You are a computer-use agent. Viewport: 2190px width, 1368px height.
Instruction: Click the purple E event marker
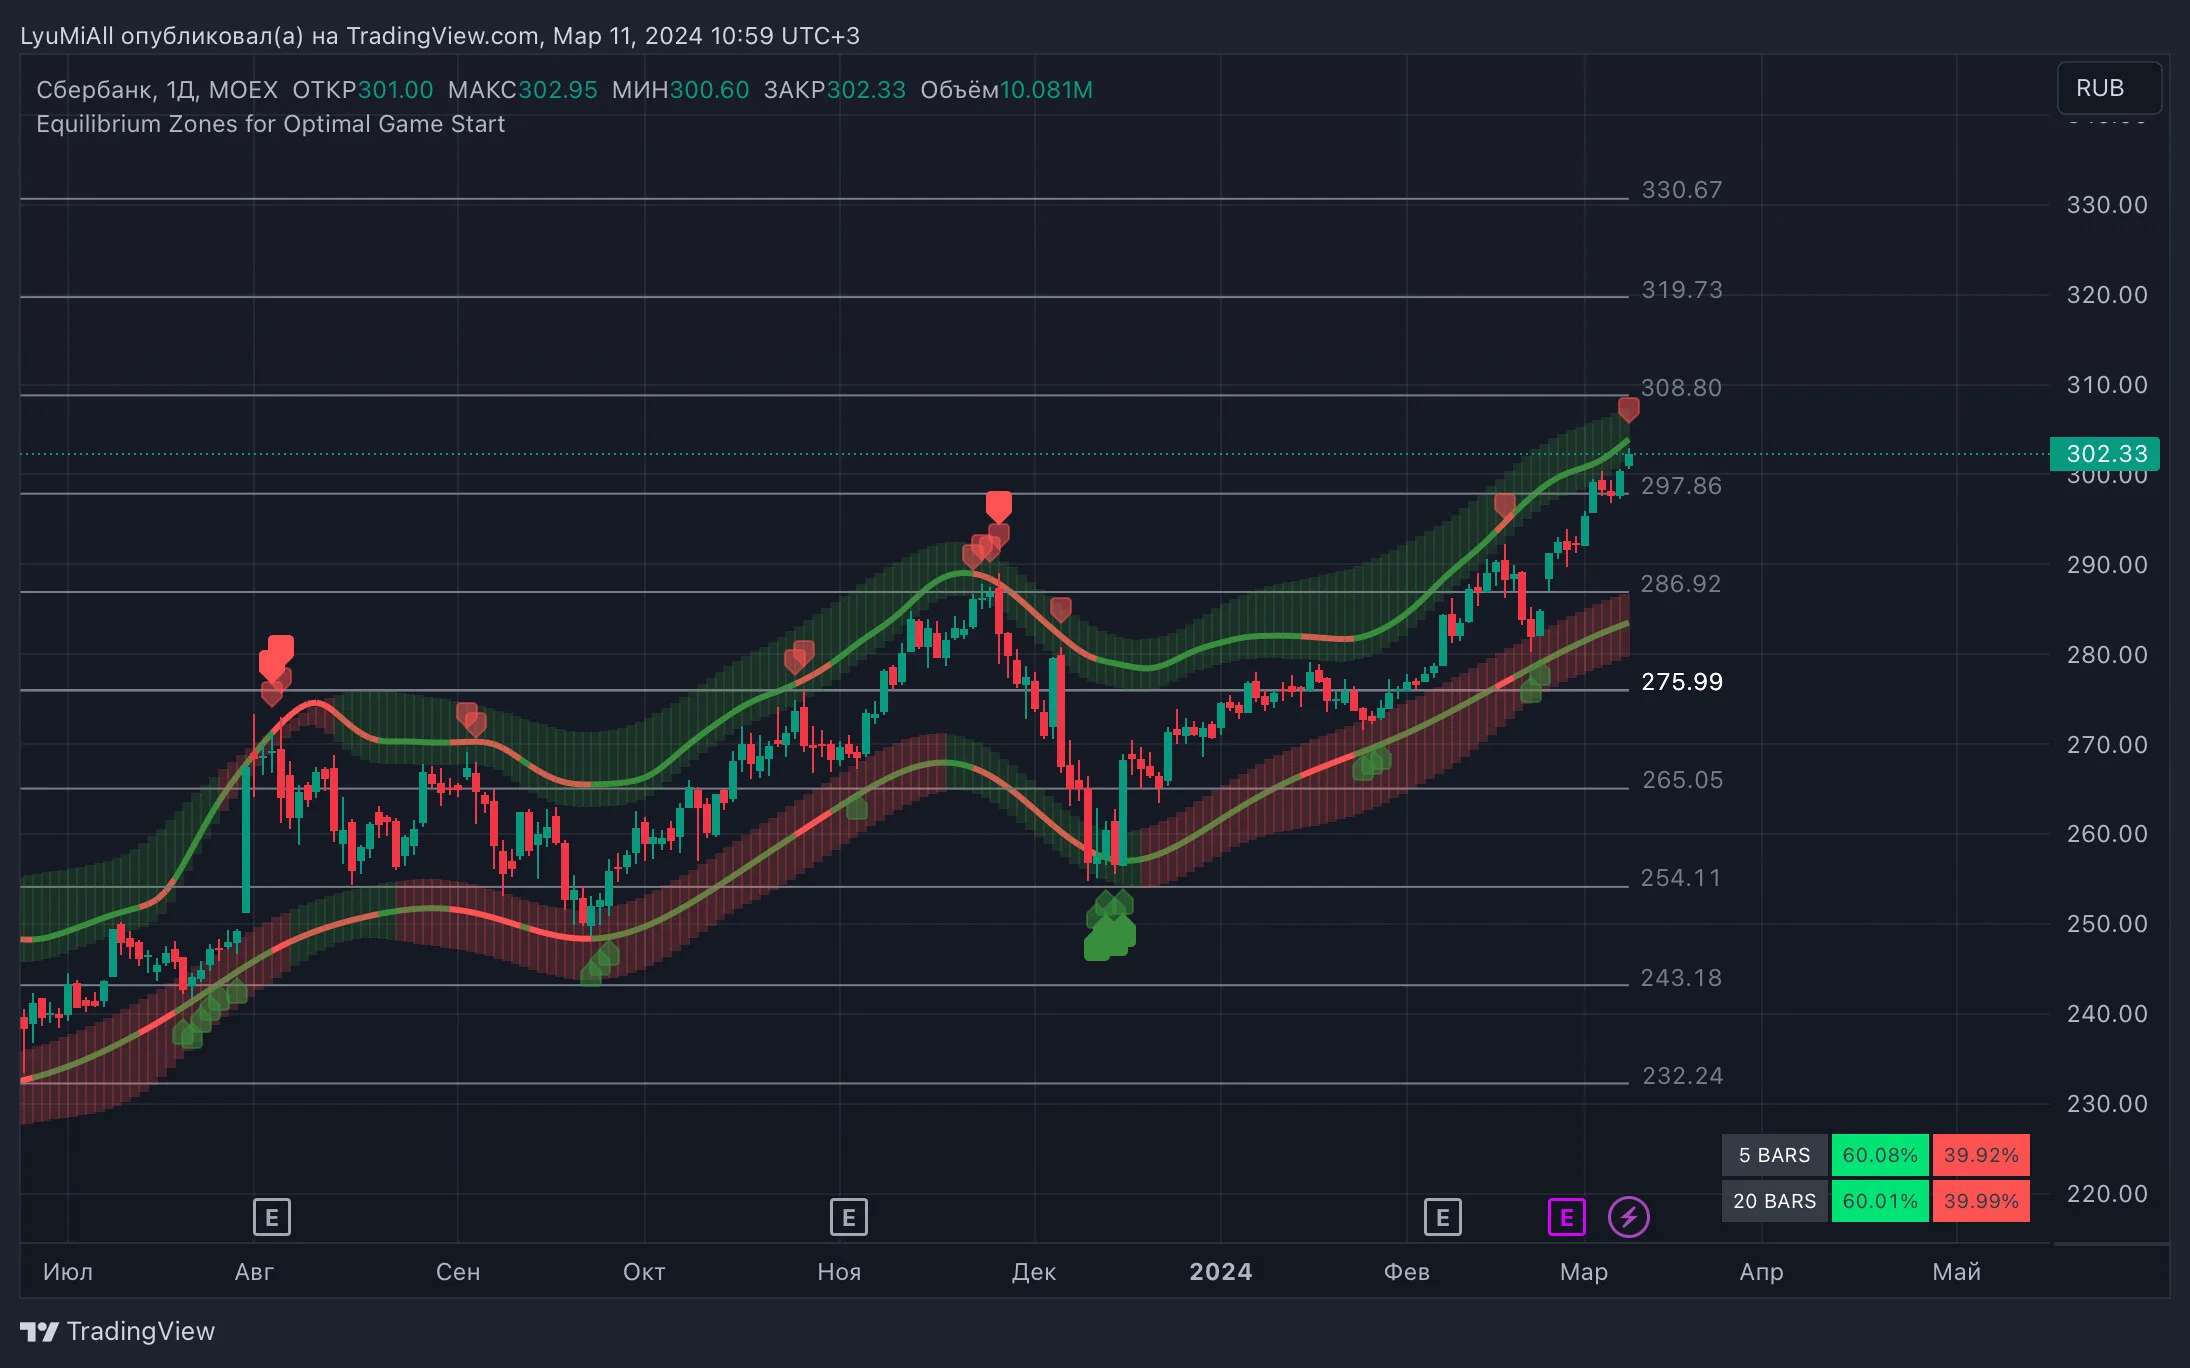tap(1566, 1217)
